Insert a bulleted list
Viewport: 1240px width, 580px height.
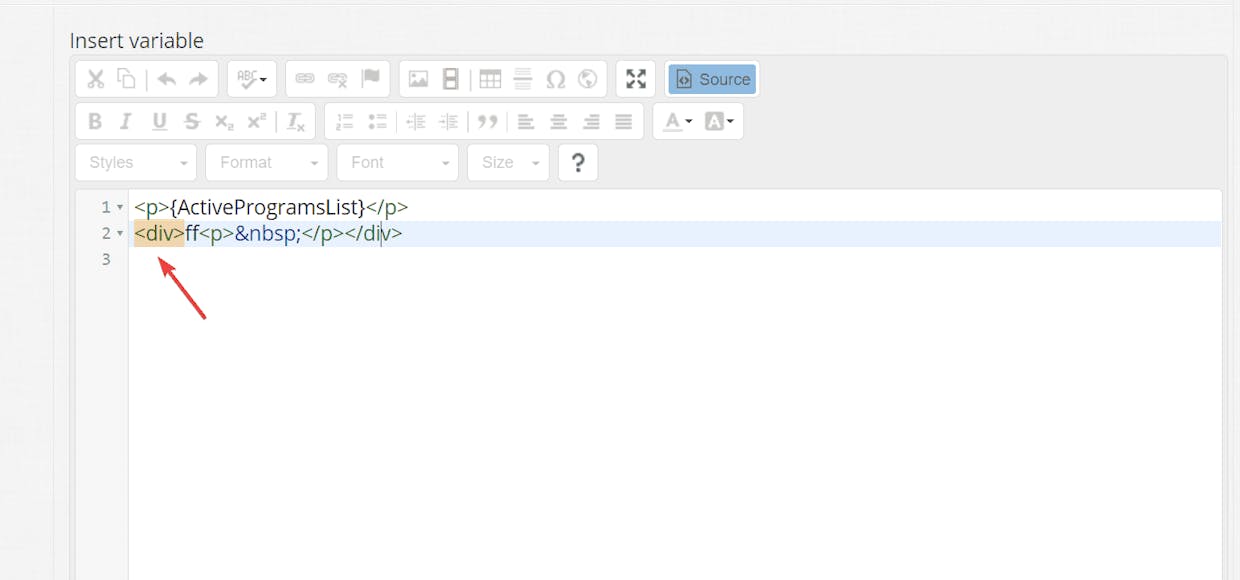click(x=377, y=122)
